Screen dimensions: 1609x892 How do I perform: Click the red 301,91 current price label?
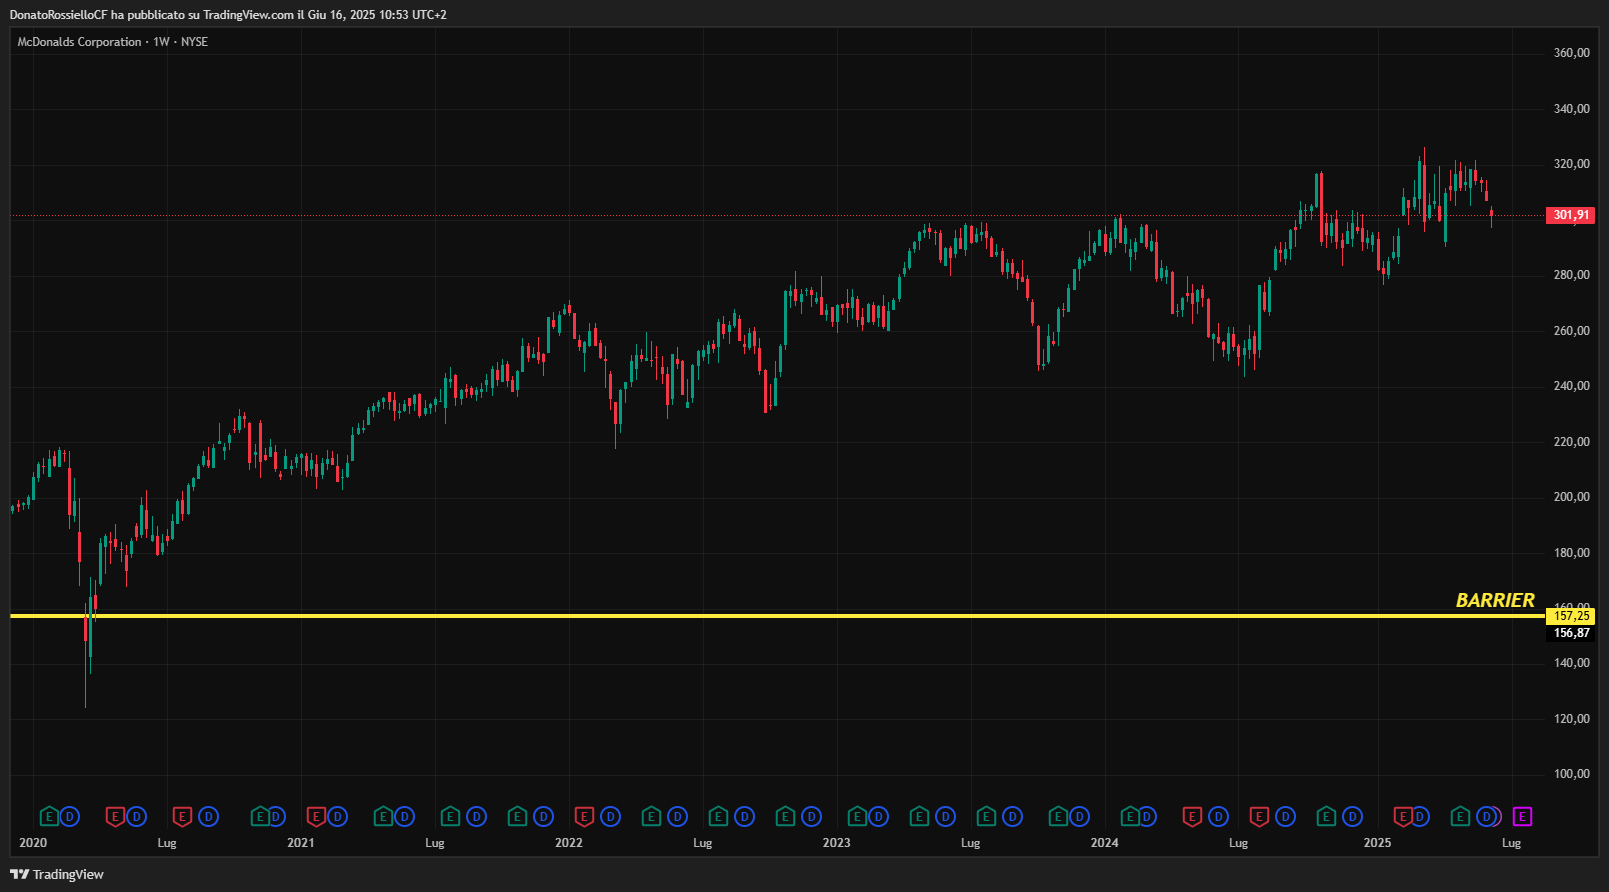1571,215
